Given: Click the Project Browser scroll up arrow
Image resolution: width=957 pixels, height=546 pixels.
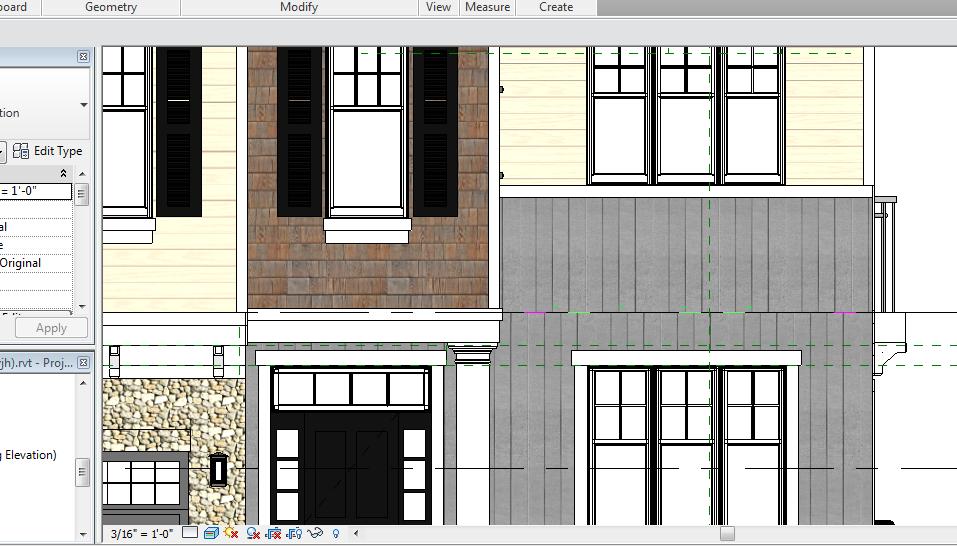Looking at the screenshot, I should point(83,383).
